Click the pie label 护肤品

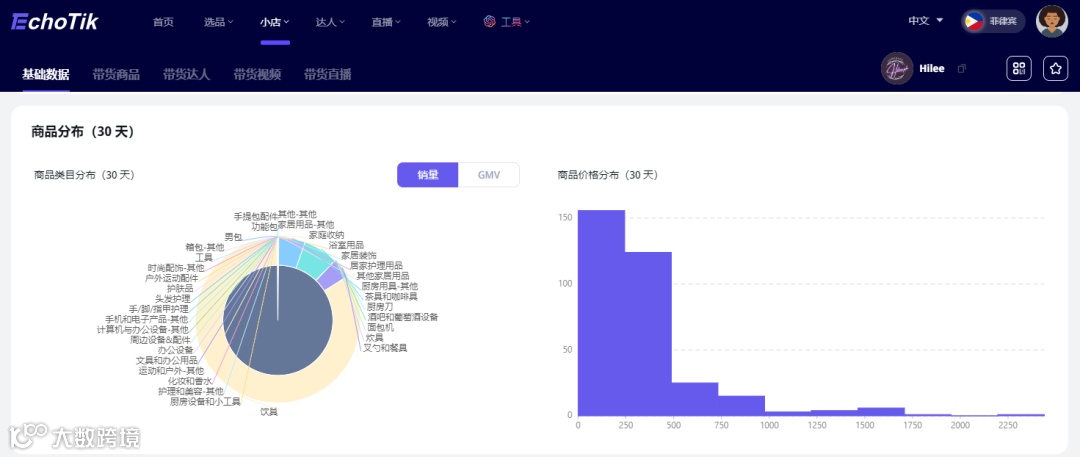click(x=180, y=288)
